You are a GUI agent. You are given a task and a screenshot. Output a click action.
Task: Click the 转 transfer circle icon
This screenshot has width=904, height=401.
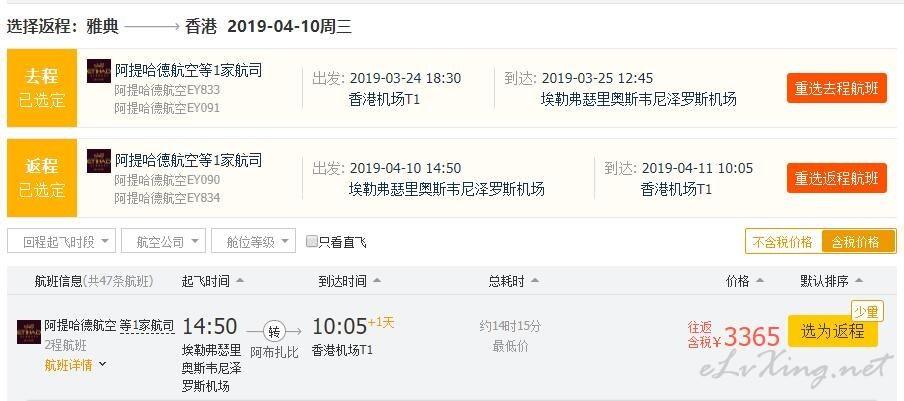pyautogui.click(x=274, y=331)
